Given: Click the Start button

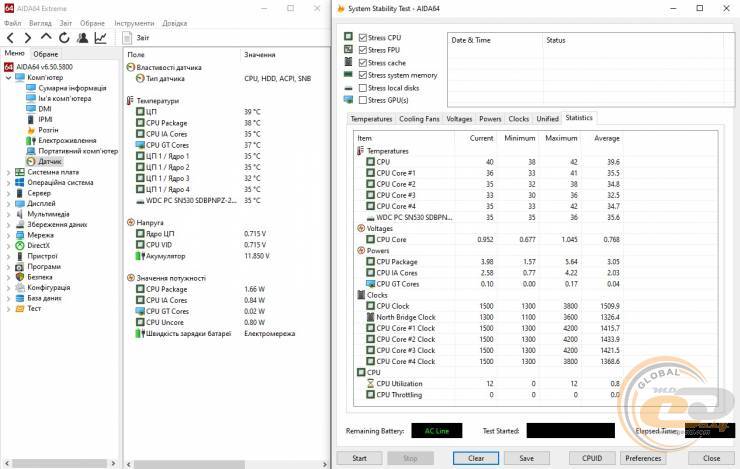Looking at the screenshot, I should pos(359,458).
